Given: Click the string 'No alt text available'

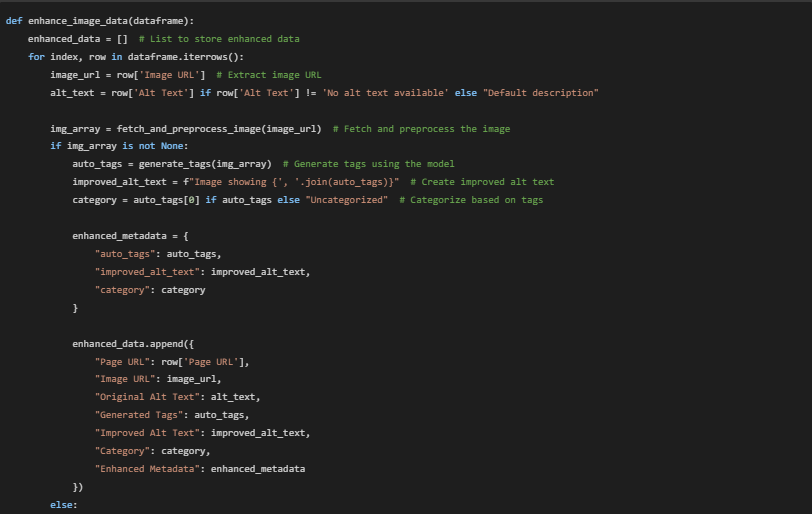Looking at the screenshot, I should click(x=385, y=93).
